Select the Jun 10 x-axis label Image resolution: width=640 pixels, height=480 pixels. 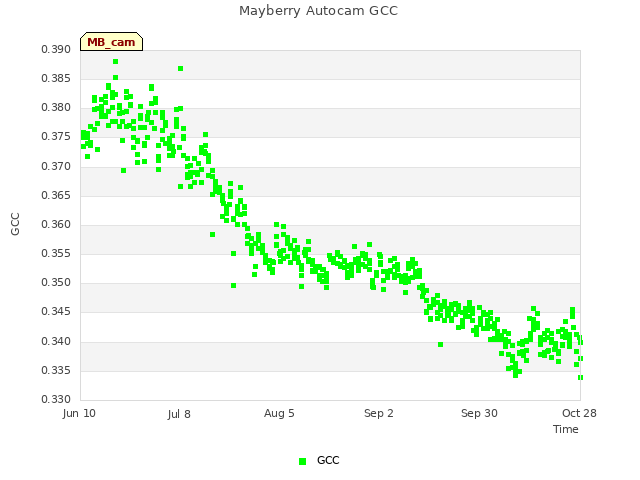coord(79,413)
